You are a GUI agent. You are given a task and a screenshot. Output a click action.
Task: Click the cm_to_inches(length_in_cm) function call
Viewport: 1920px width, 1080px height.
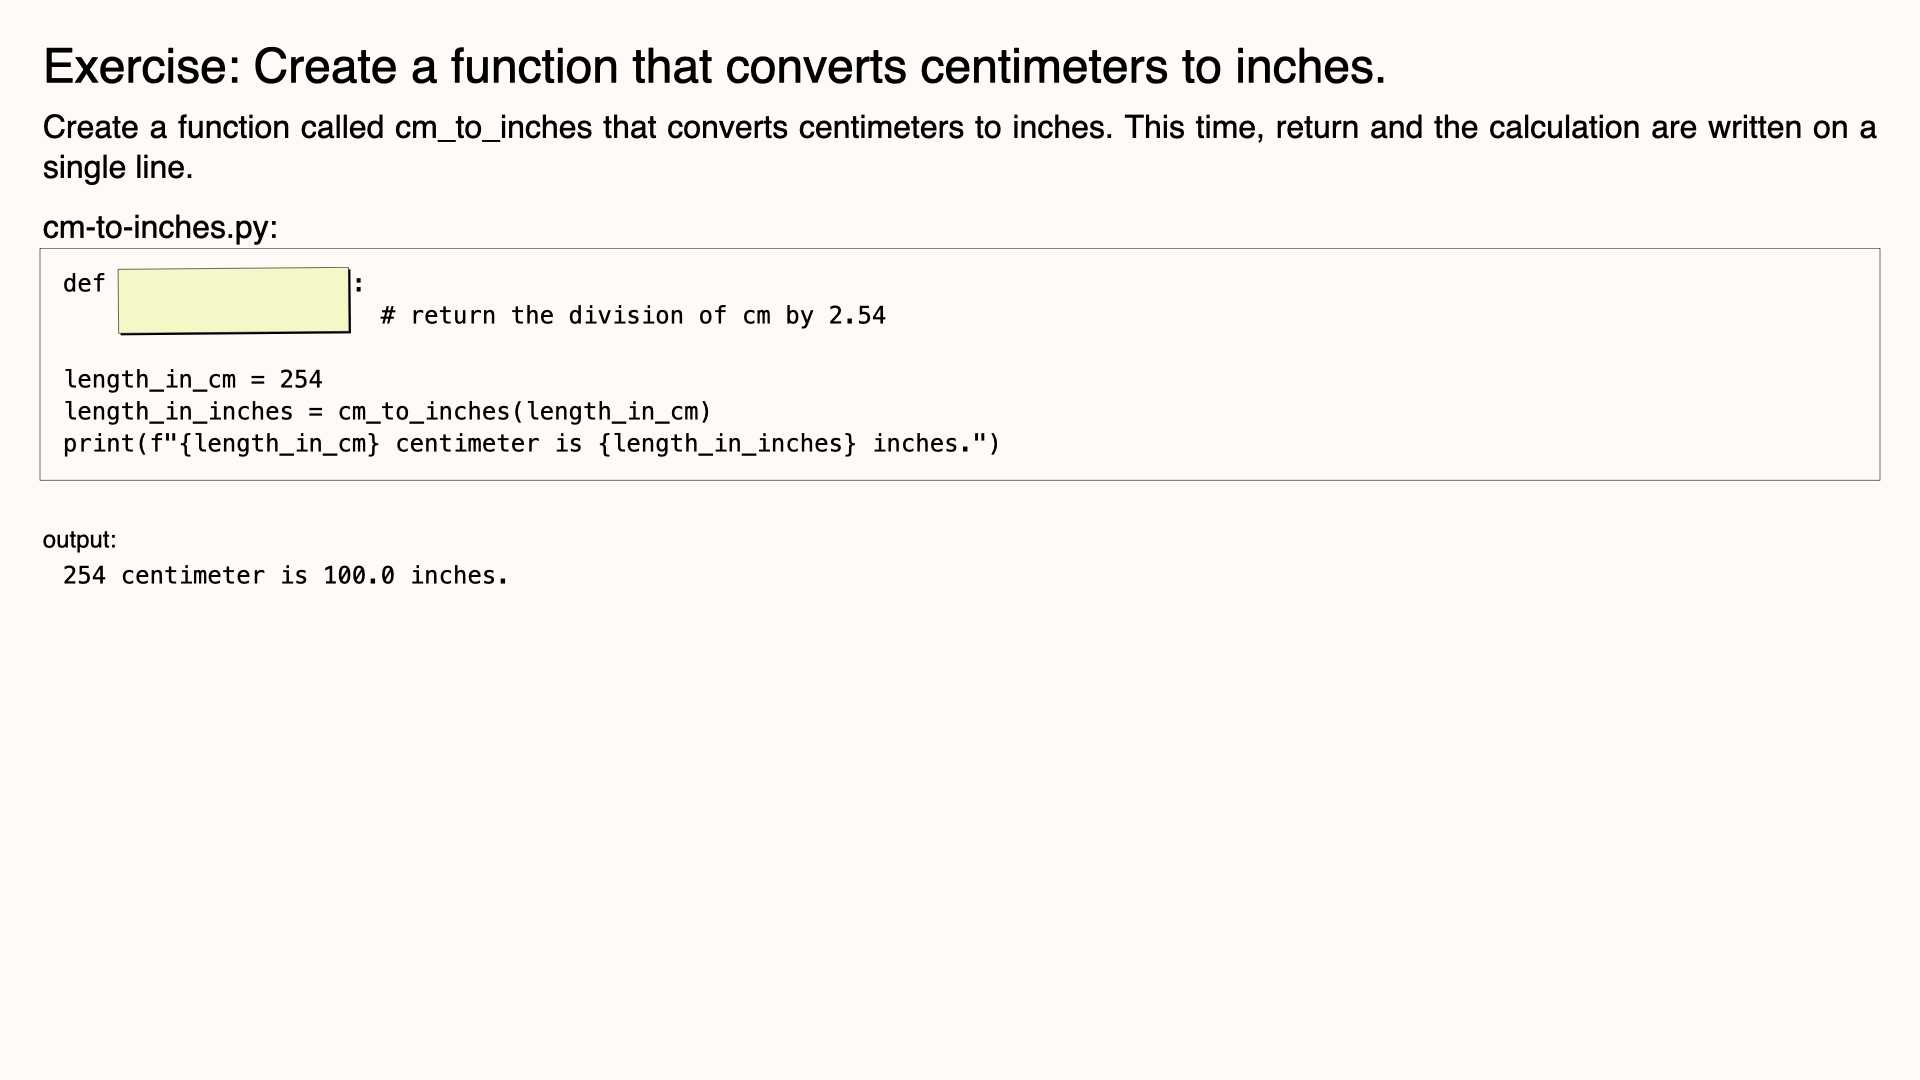pos(524,412)
